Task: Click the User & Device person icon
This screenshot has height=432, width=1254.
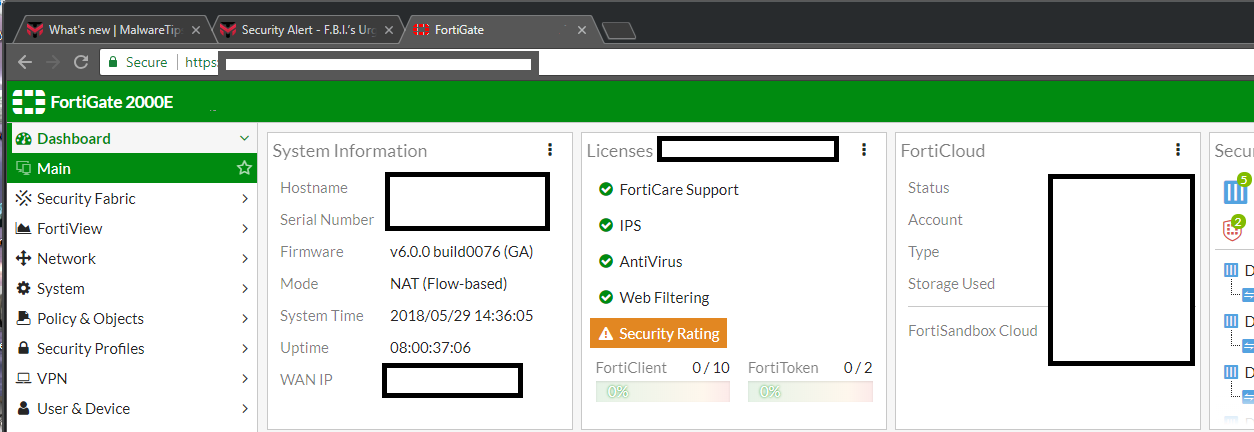Action: click(24, 409)
